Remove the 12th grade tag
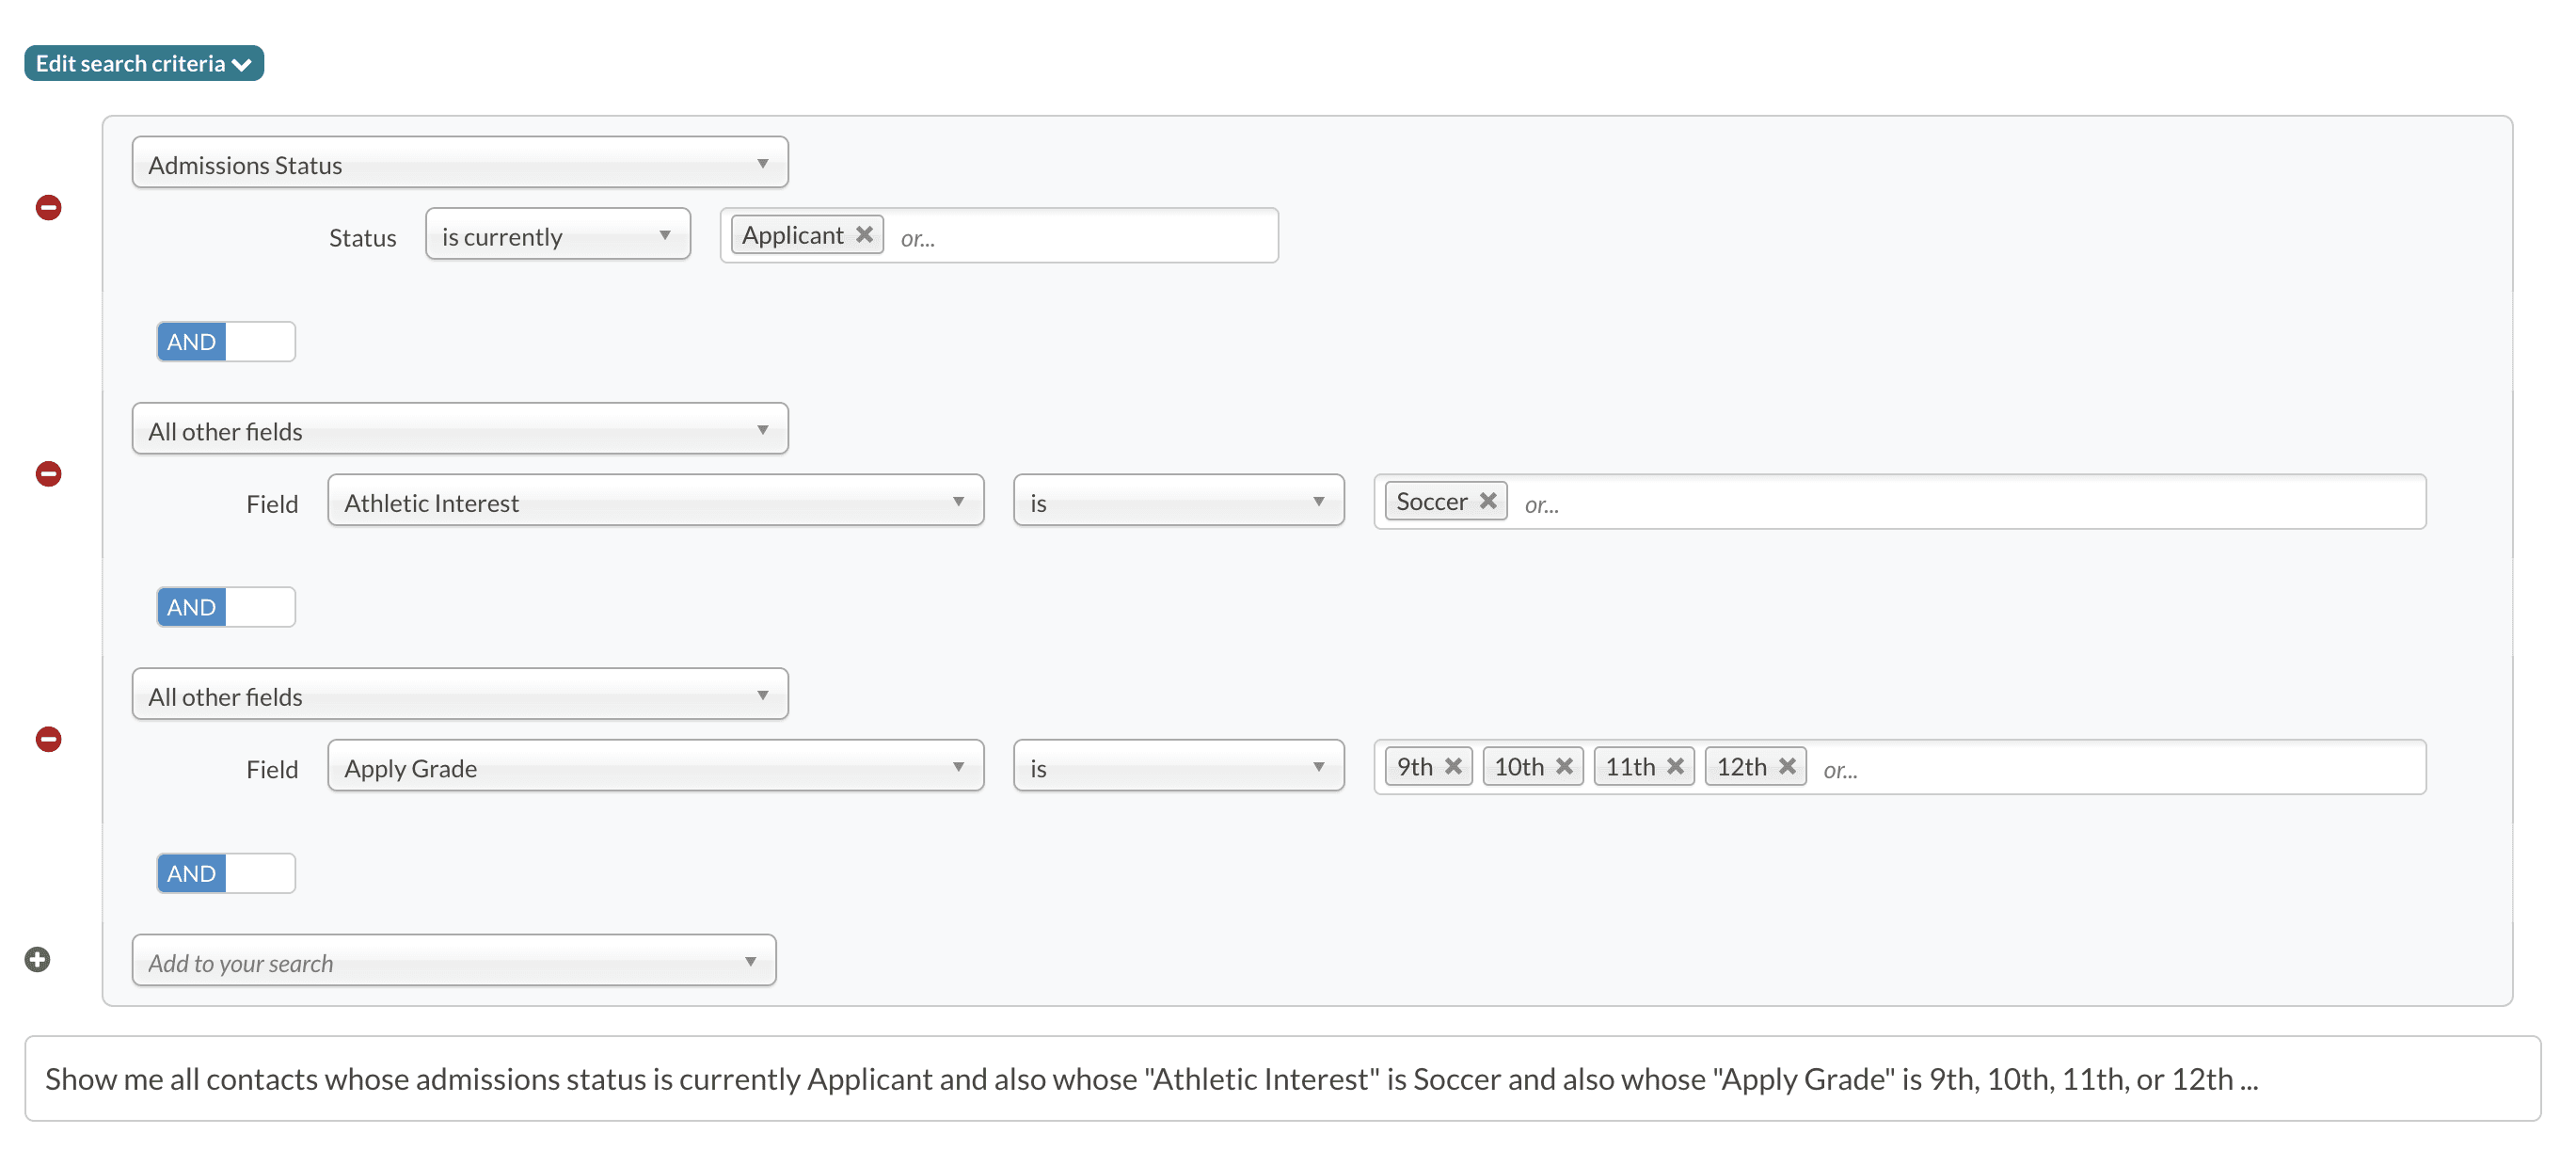 coord(1788,766)
